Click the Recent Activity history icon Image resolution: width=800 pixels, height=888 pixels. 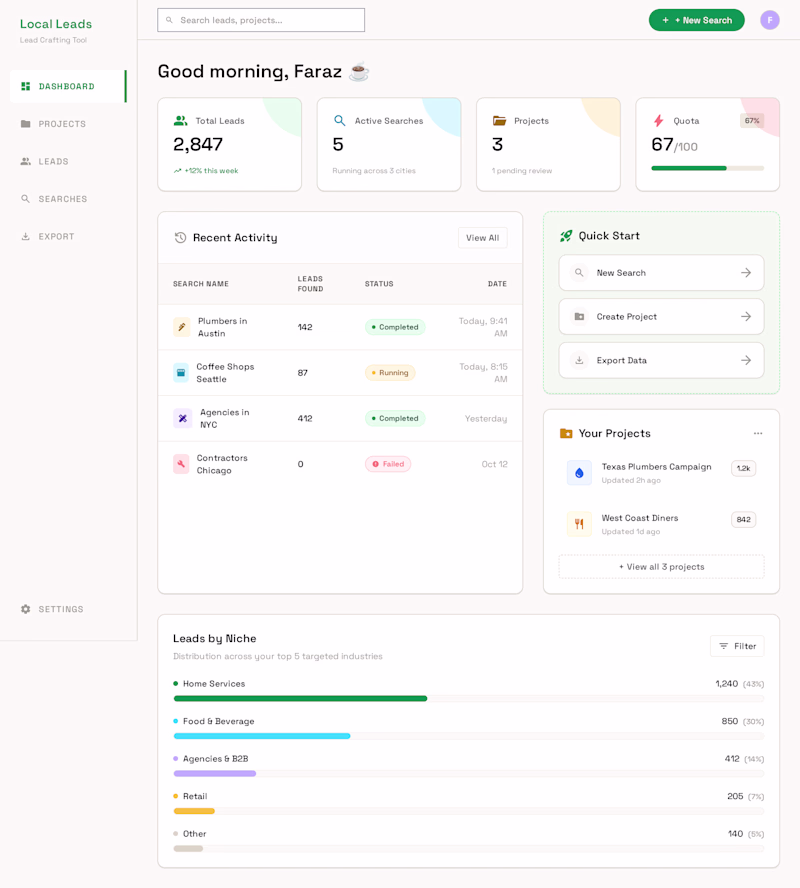(x=180, y=238)
